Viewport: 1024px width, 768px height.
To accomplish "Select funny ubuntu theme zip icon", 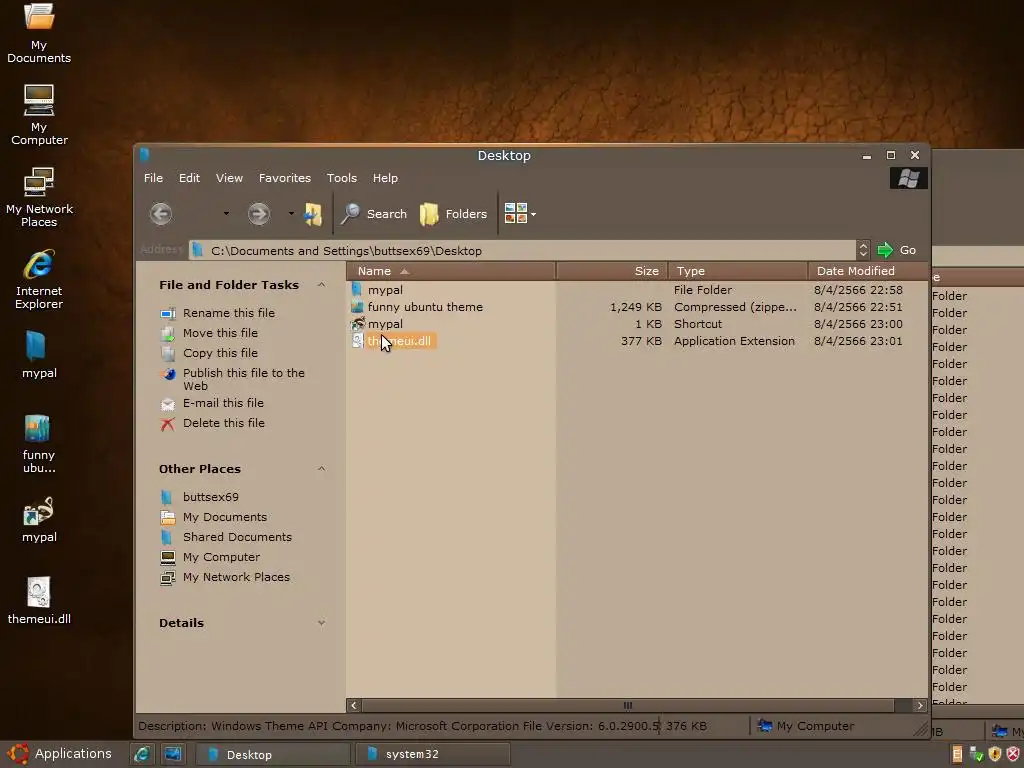I will [x=357, y=306].
